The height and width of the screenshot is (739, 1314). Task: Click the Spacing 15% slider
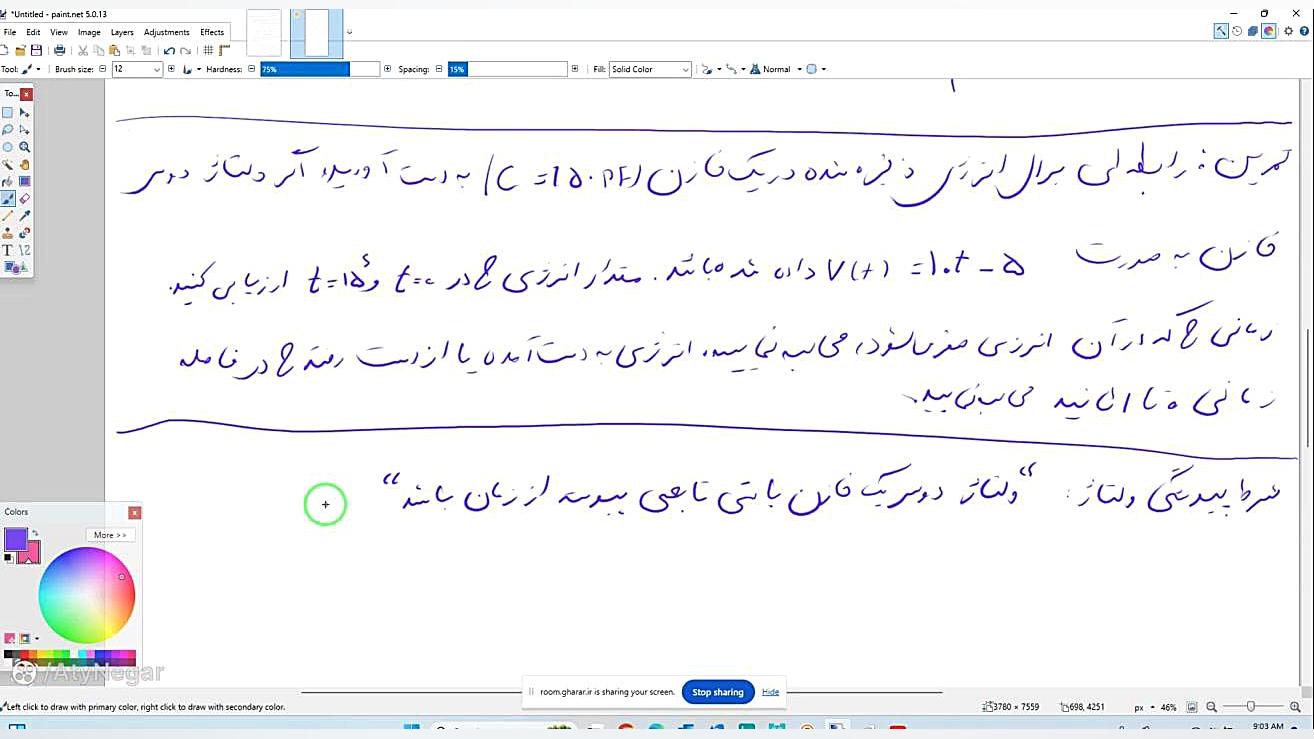tap(507, 69)
